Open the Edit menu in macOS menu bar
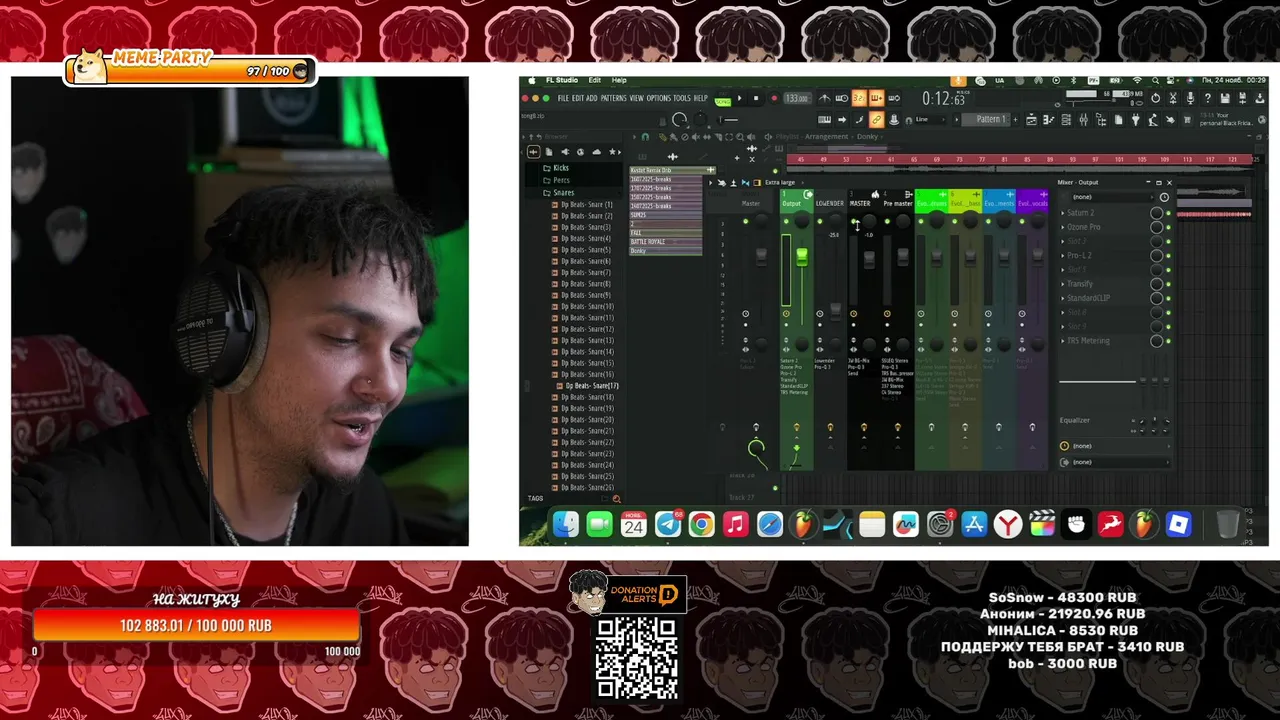Image resolution: width=1280 pixels, height=720 pixels. point(595,80)
